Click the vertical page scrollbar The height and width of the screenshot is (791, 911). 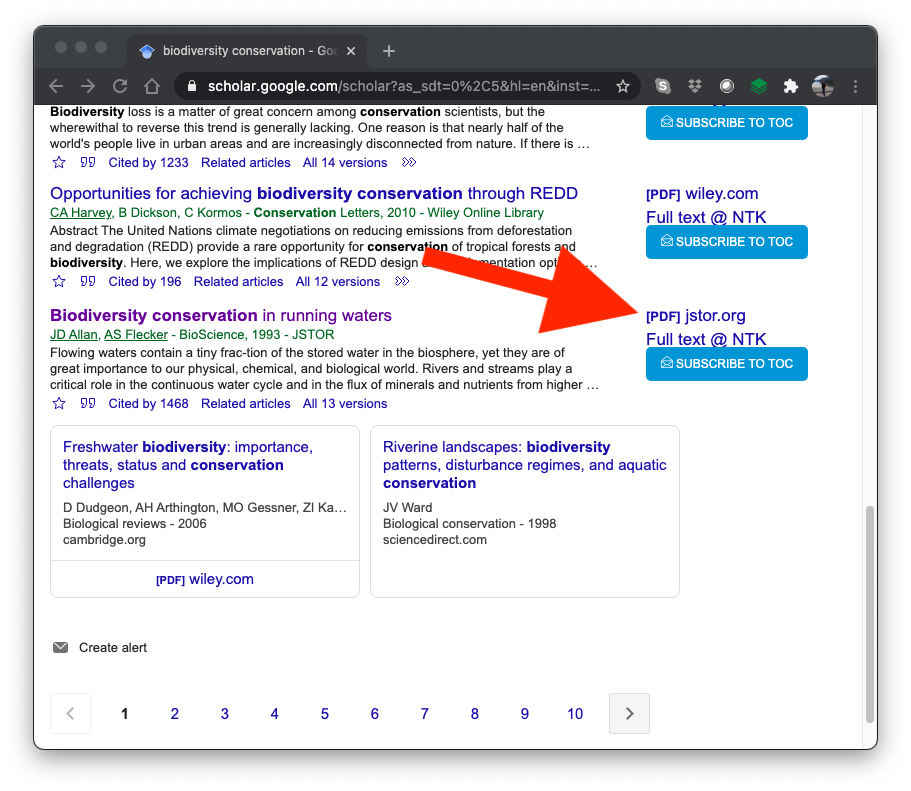click(869, 613)
